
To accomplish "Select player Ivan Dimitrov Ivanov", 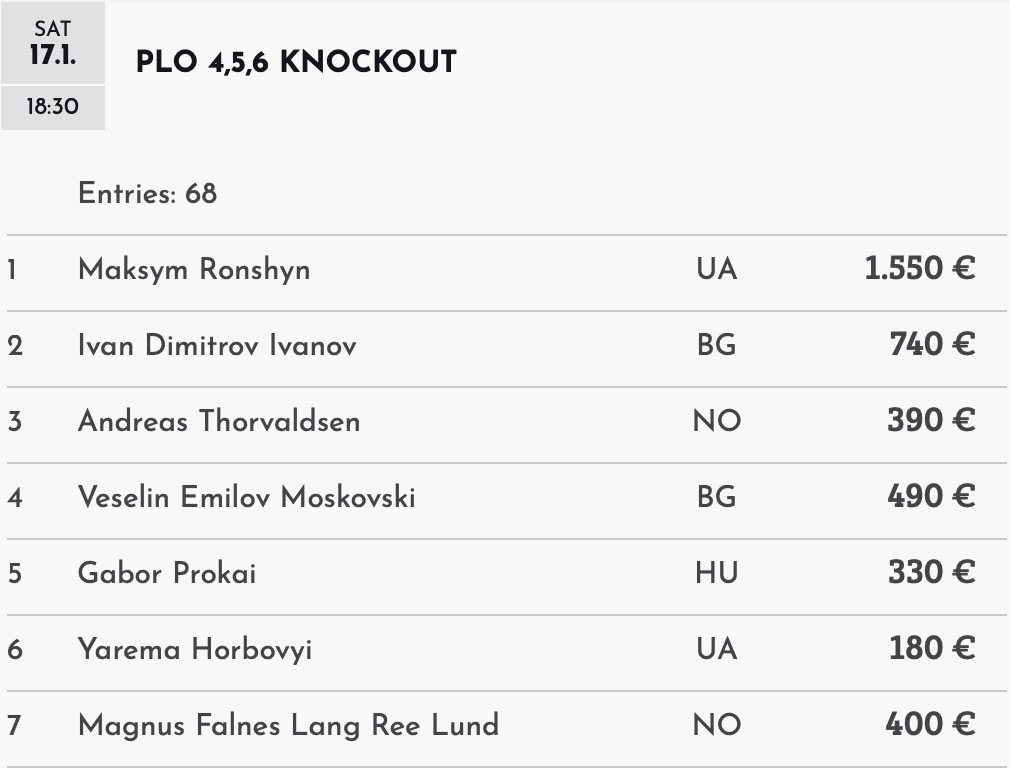I will (x=217, y=346).
